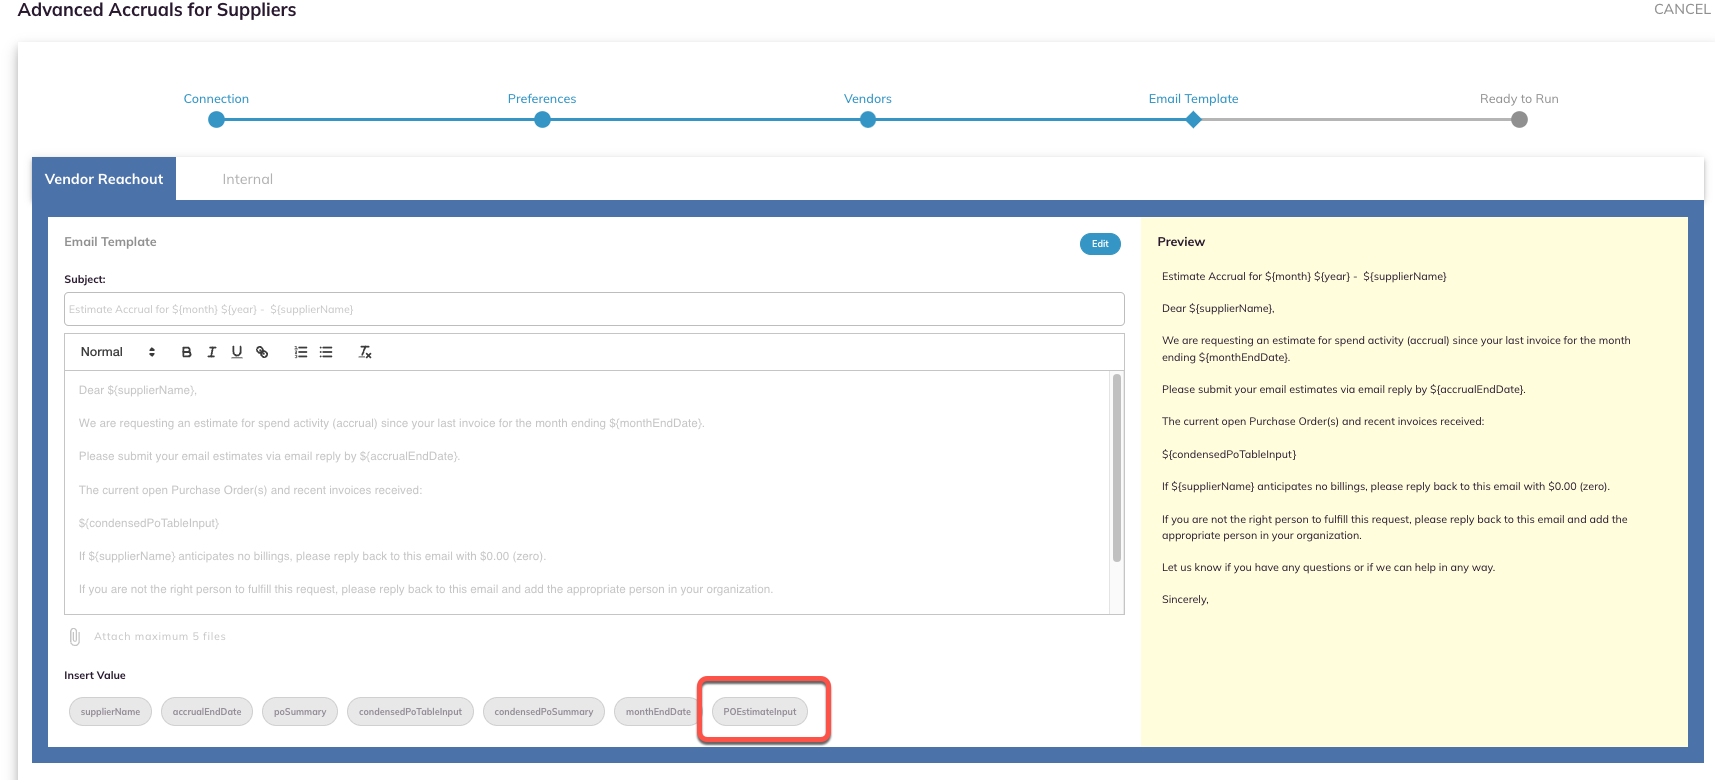The width and height of the screenshot is (1715, 780).
Task: Jump to the Ready to Run step
Action: [x=1519, y=120]
